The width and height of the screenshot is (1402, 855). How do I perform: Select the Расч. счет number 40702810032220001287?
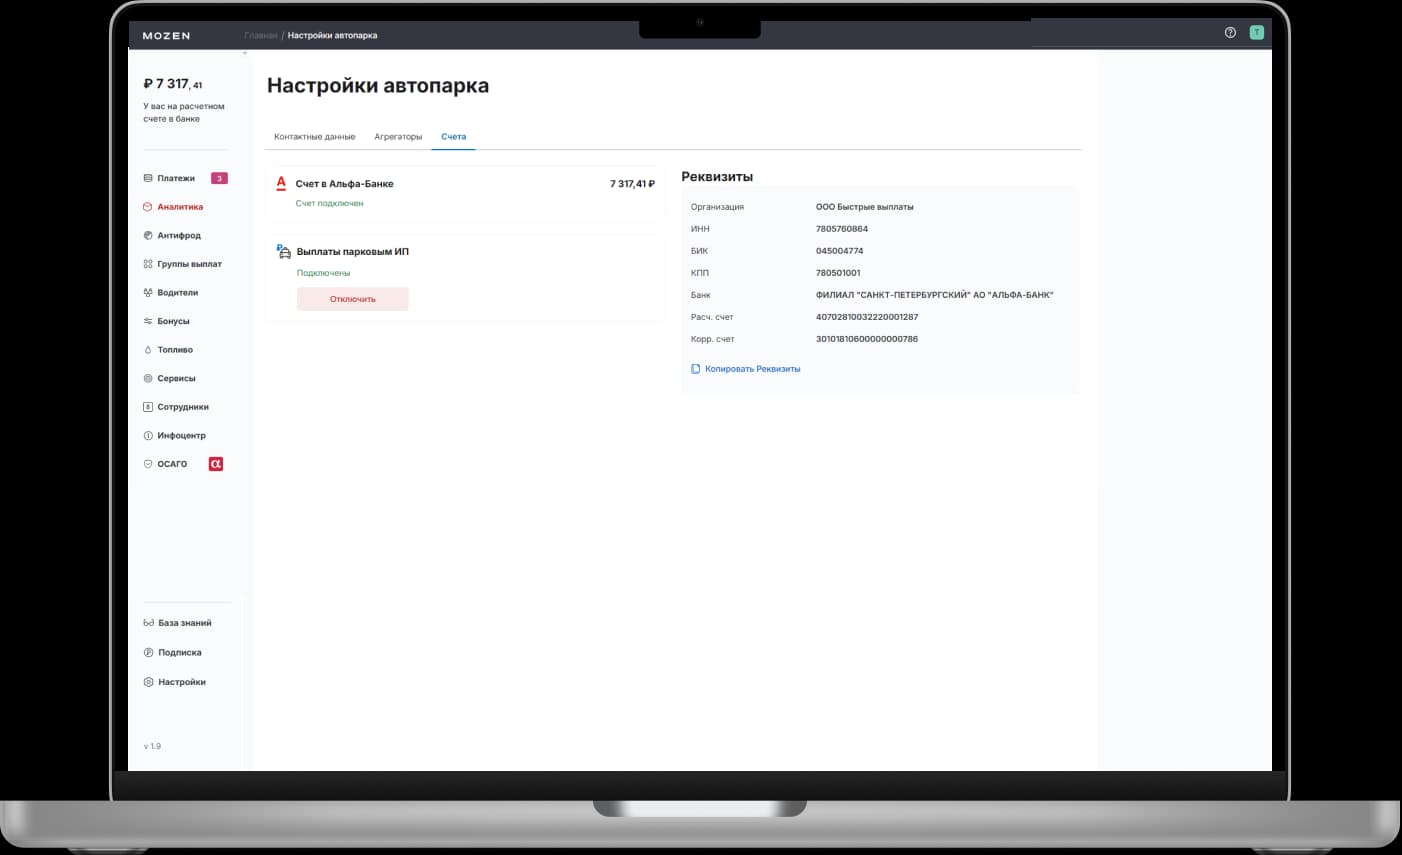tap(867, 317)
